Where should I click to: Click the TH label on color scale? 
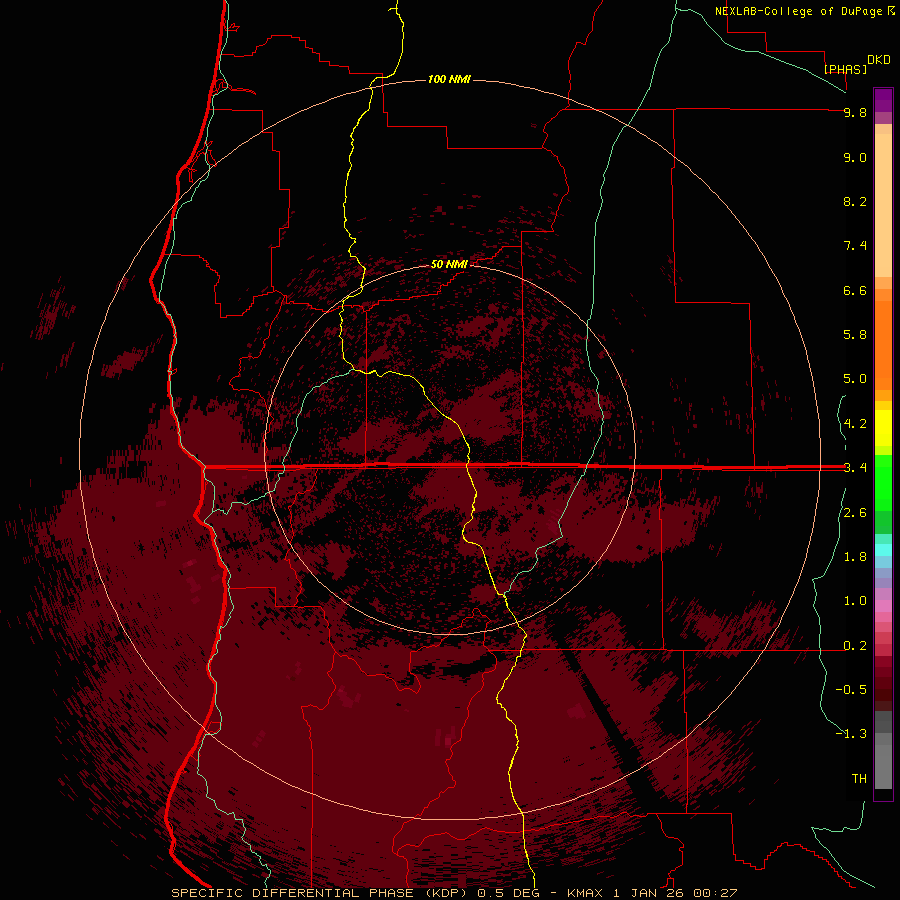859,778
